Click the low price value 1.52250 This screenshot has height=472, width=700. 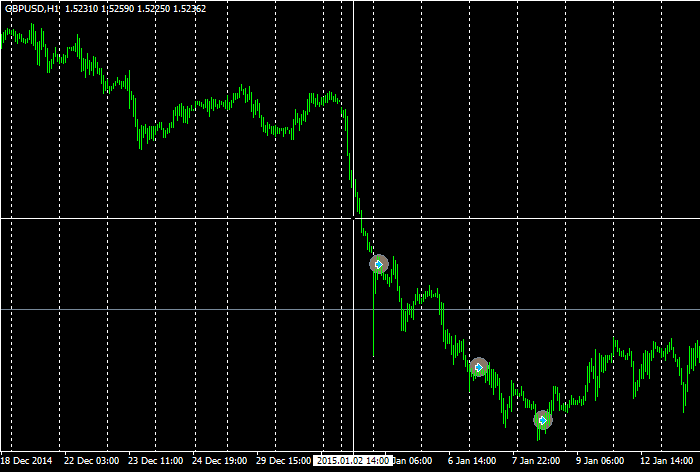click(x=153, y=8)
